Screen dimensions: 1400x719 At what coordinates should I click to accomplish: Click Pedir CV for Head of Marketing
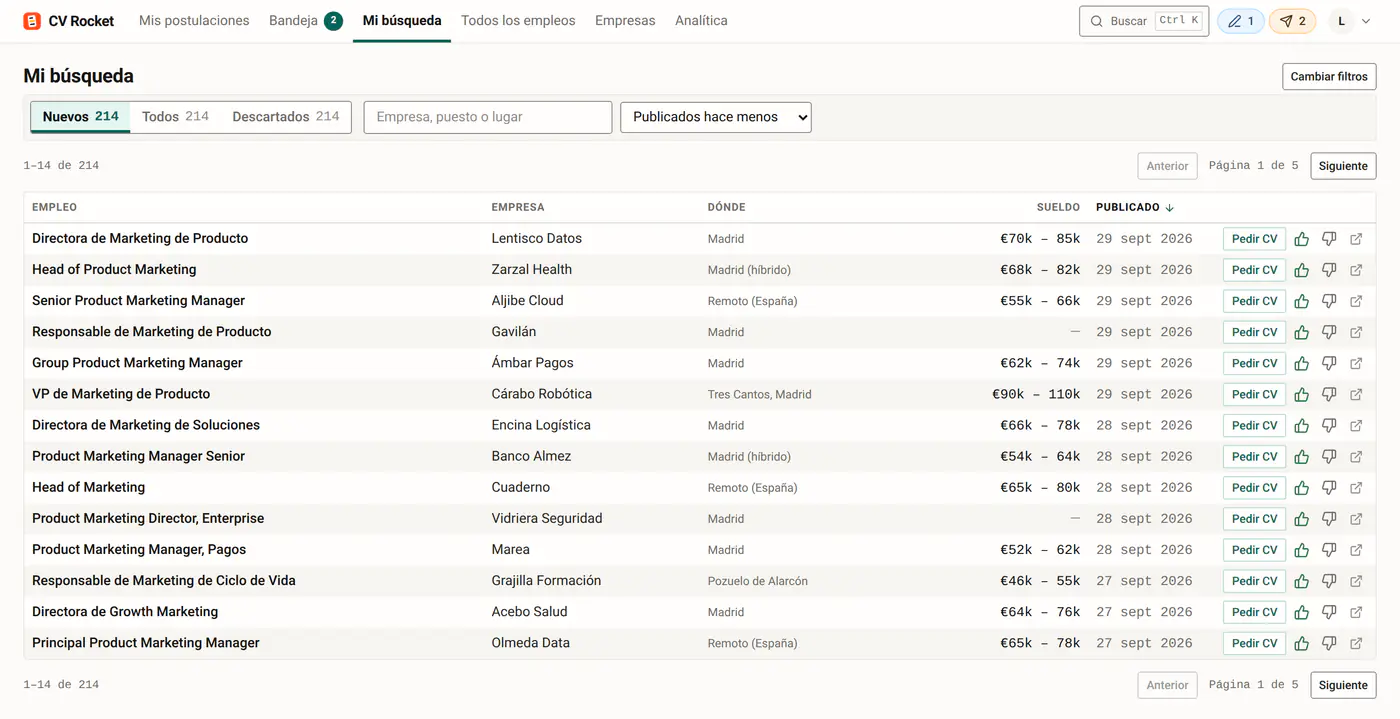coord(1254,487)
